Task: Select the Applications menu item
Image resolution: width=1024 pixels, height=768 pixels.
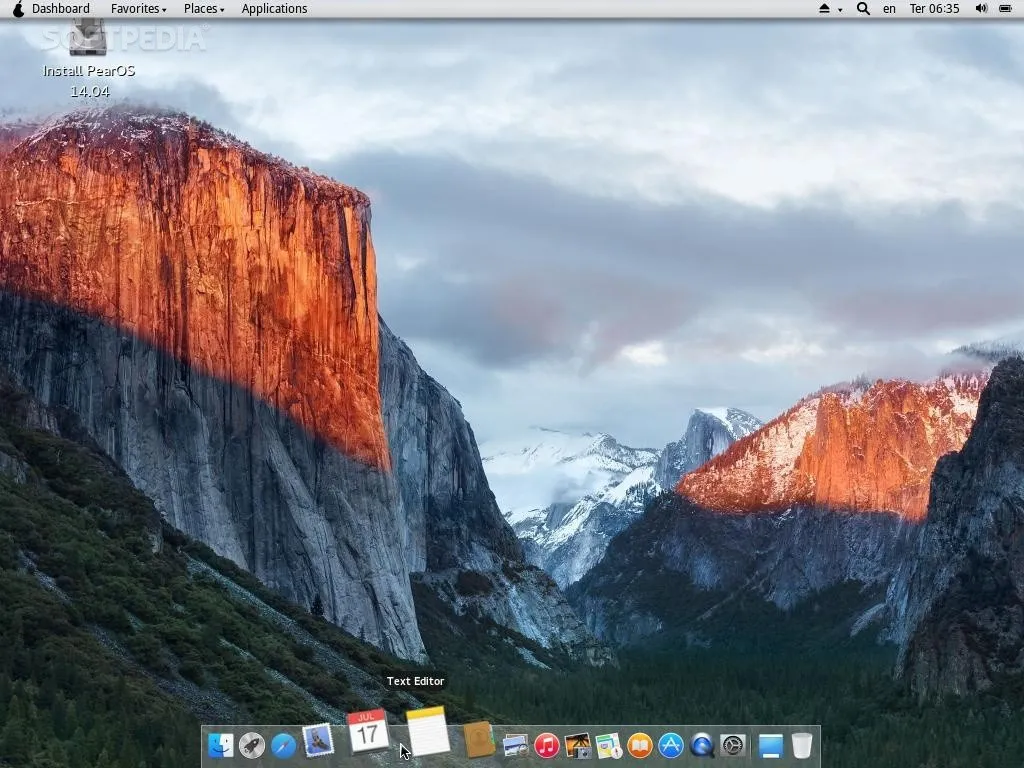Action: (274, 9)
